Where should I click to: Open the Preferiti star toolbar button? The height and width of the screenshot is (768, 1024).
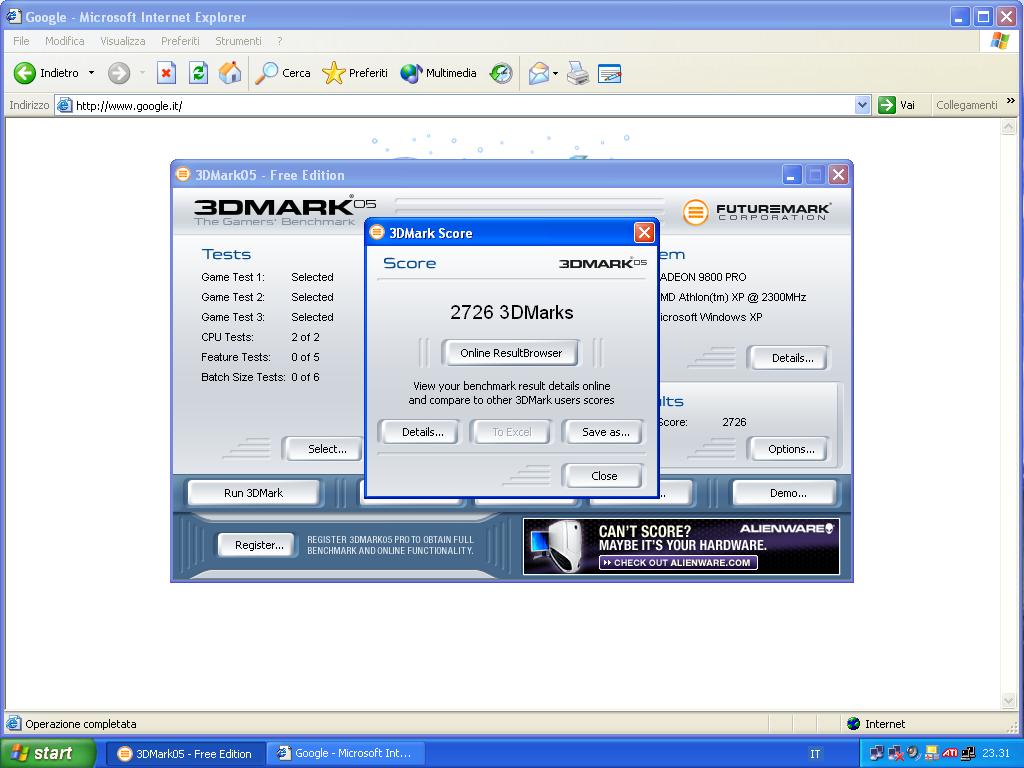pos(355,73)
